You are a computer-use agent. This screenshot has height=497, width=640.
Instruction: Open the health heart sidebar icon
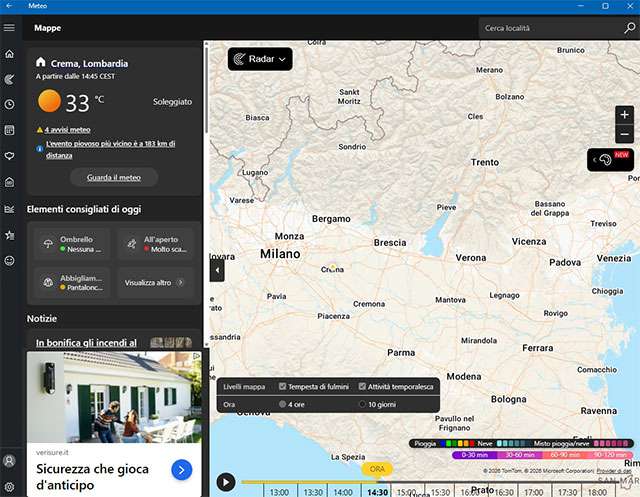[9, 156]
